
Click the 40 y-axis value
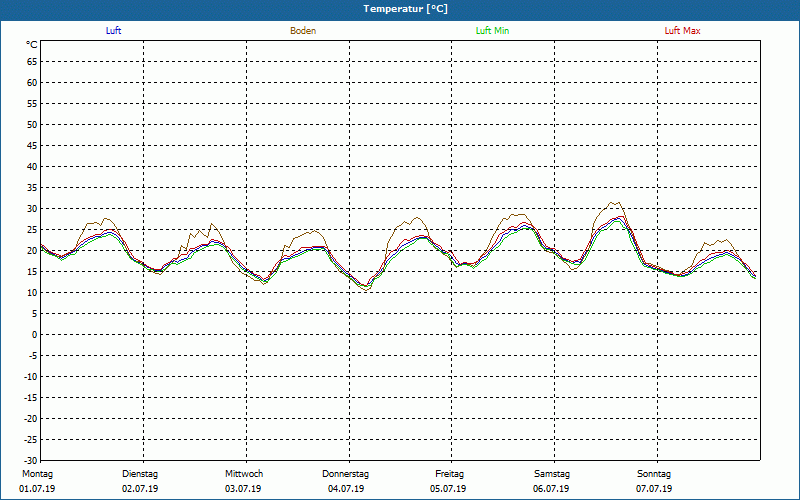32,166
